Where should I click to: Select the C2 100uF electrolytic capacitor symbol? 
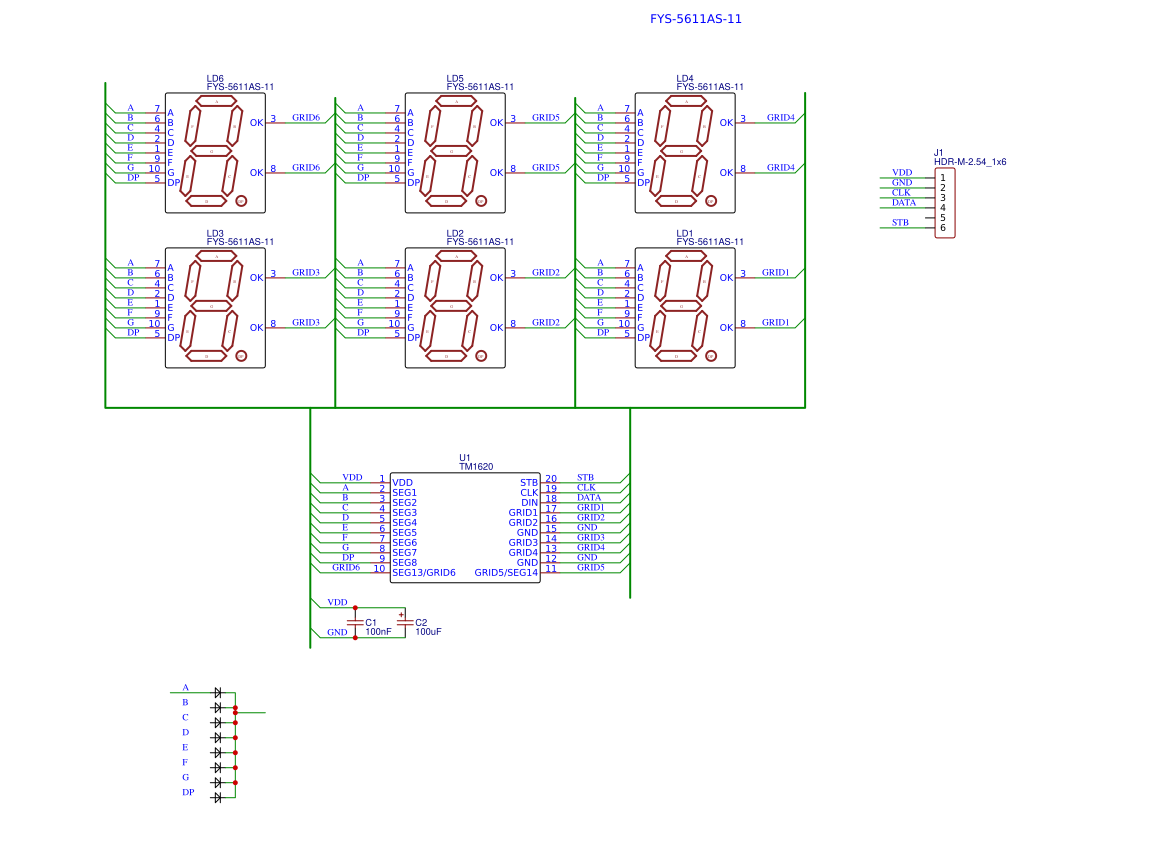(403, 622)
